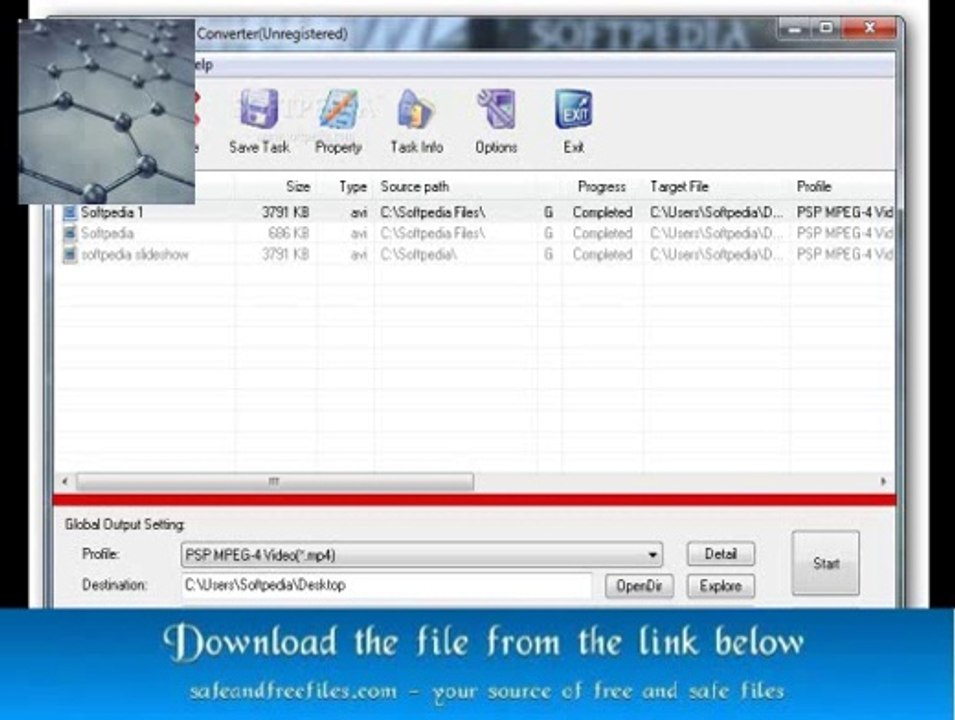Image resolution: width=955 pixels, height=720 pixels.
Task: Click the Explore button
Action: pyautogui.click(x=721, y=586)
